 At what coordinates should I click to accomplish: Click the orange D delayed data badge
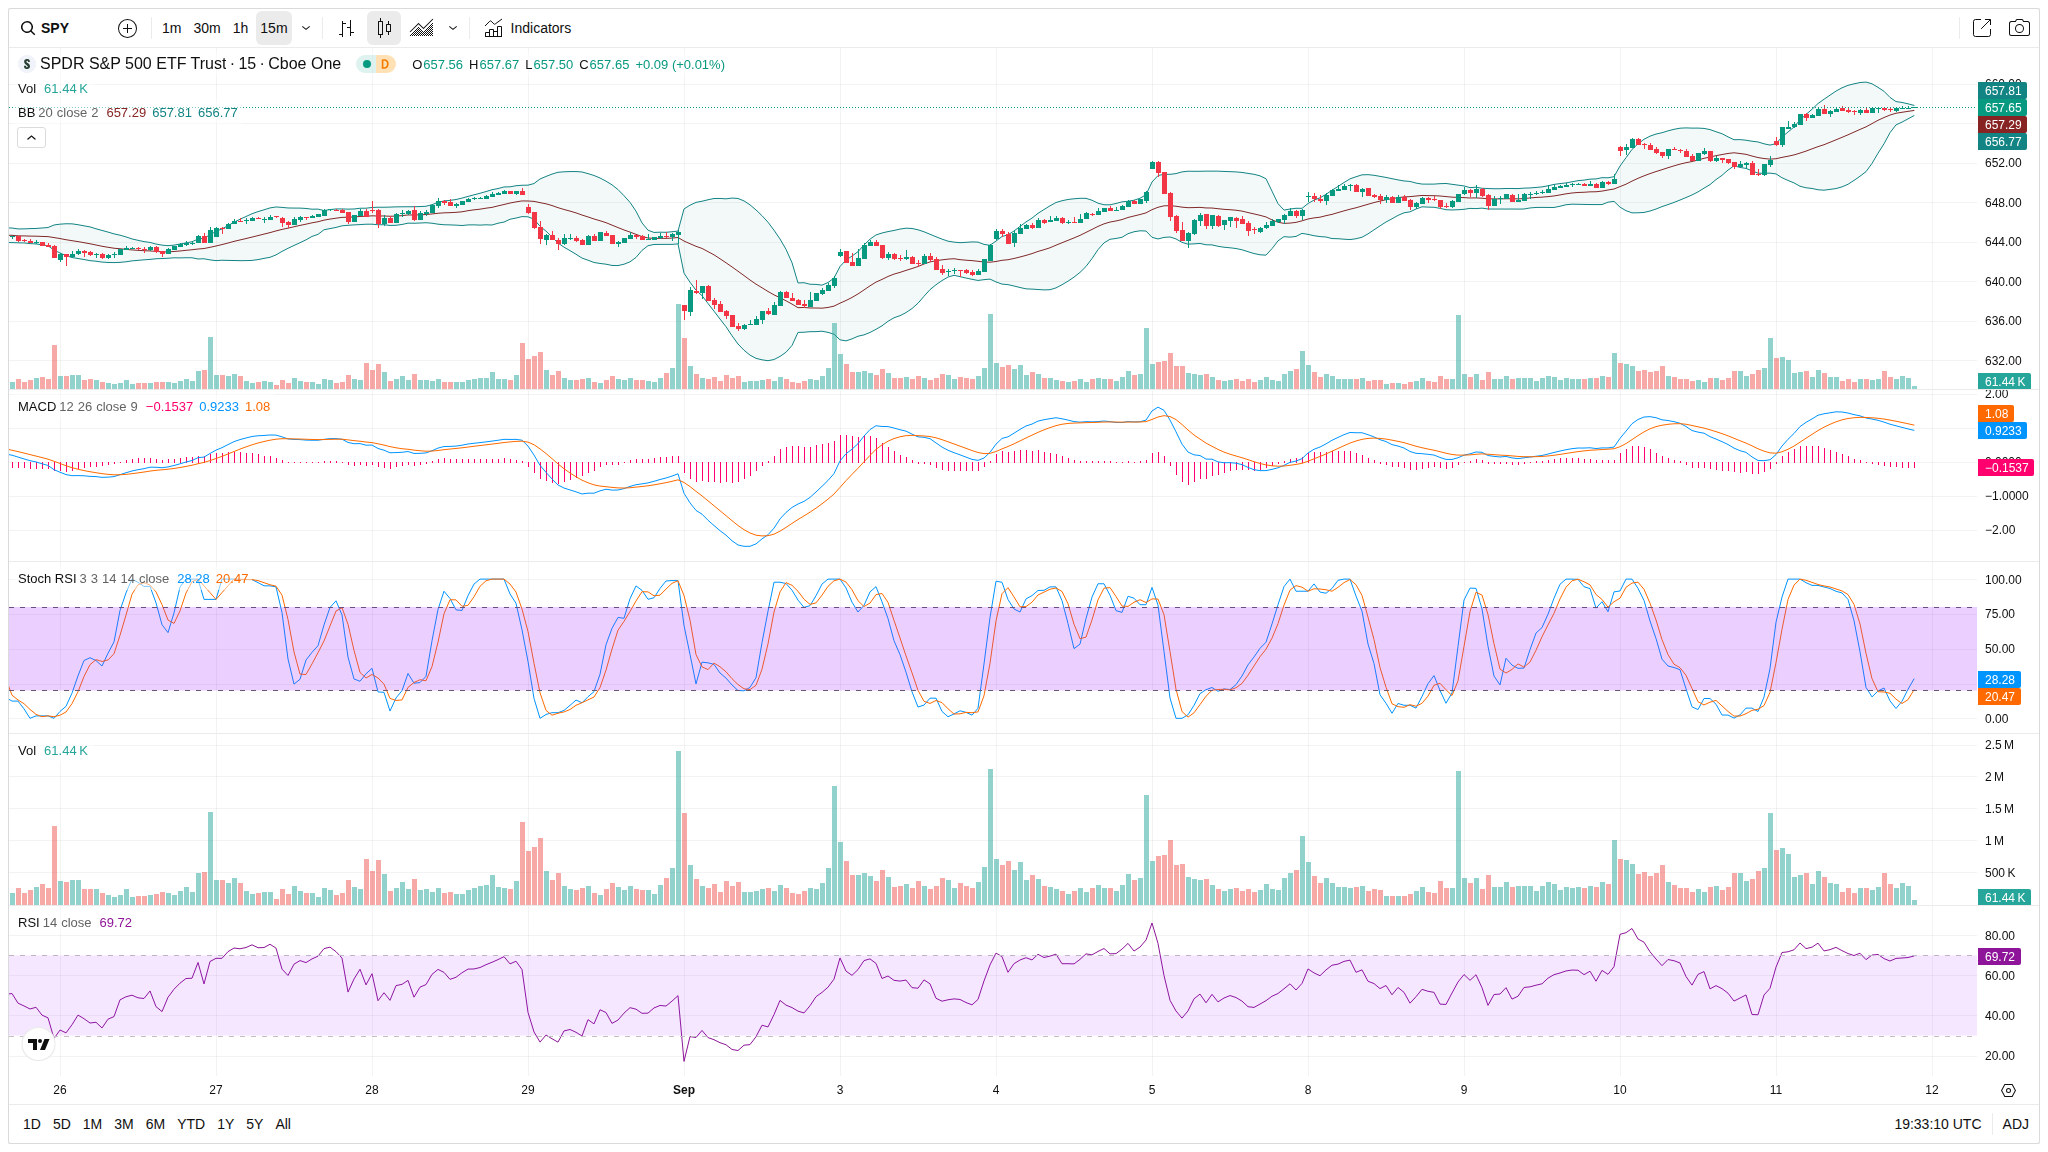385,64
